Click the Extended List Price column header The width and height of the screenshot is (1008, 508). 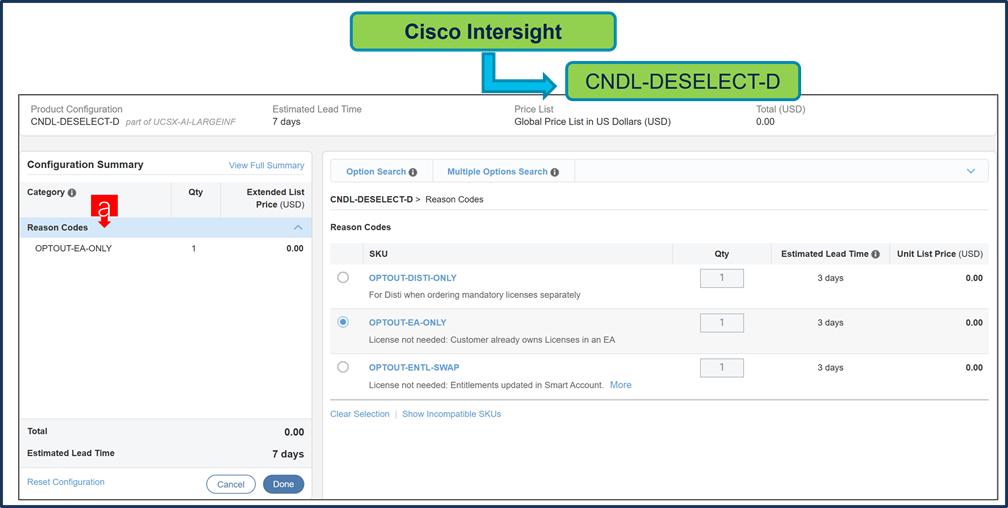pyautogui.click(x=275, y=198)
